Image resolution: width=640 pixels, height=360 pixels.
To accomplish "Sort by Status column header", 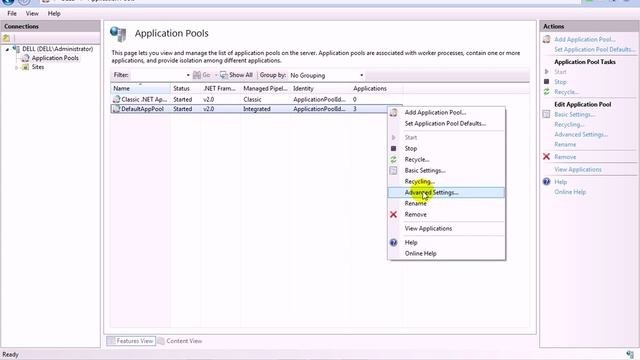I will tap(185, 88).
